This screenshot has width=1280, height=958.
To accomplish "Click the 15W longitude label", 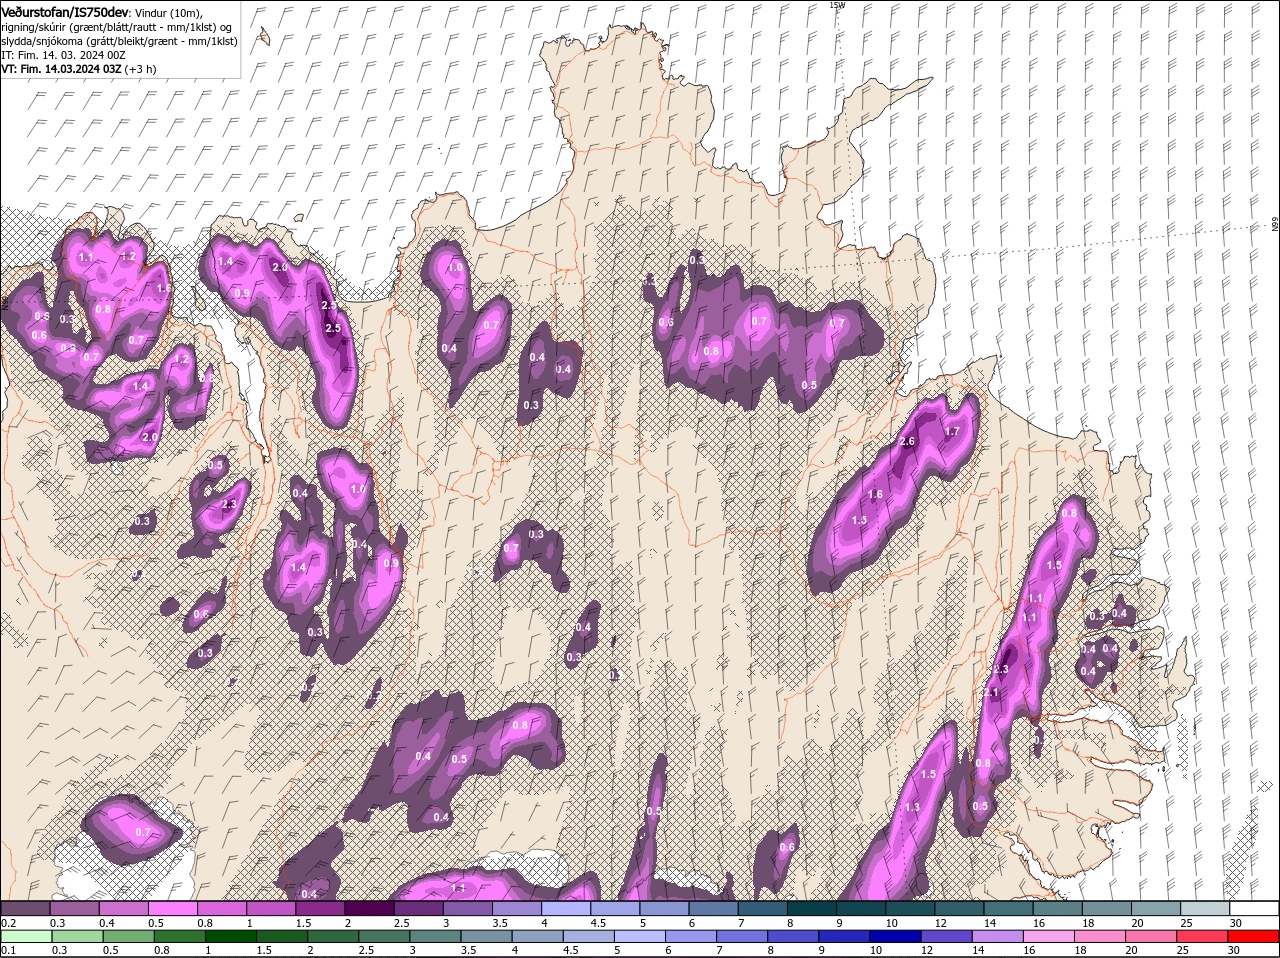I will point(837,5).
